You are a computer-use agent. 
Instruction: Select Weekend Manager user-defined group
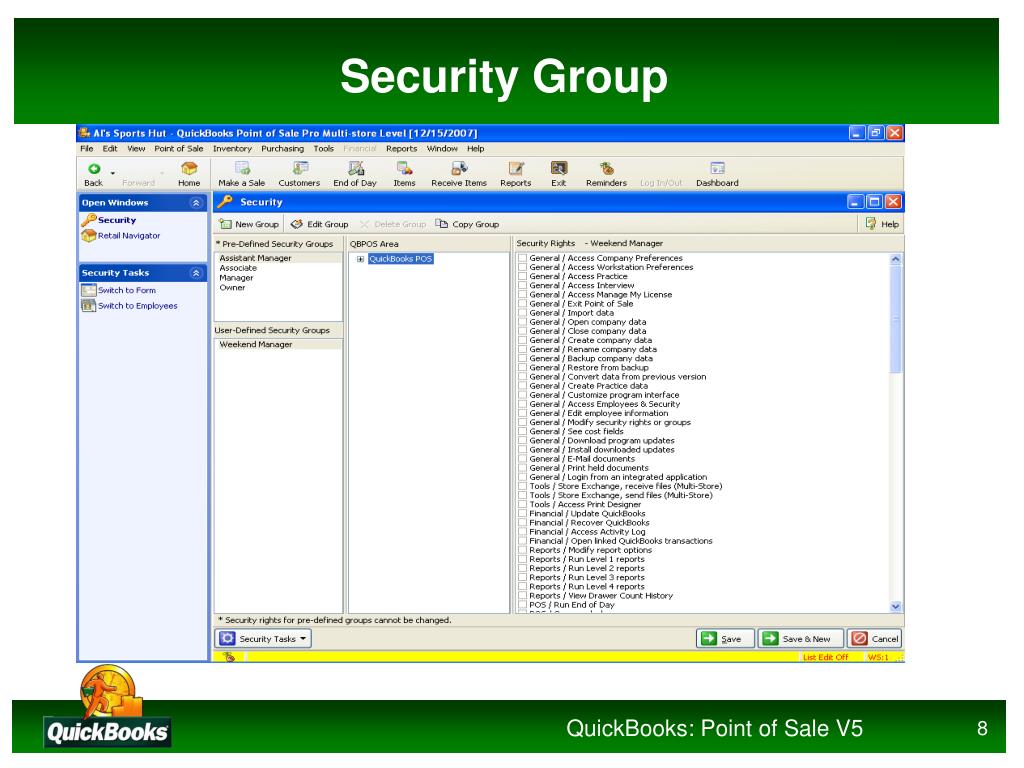tap(278, 344)
